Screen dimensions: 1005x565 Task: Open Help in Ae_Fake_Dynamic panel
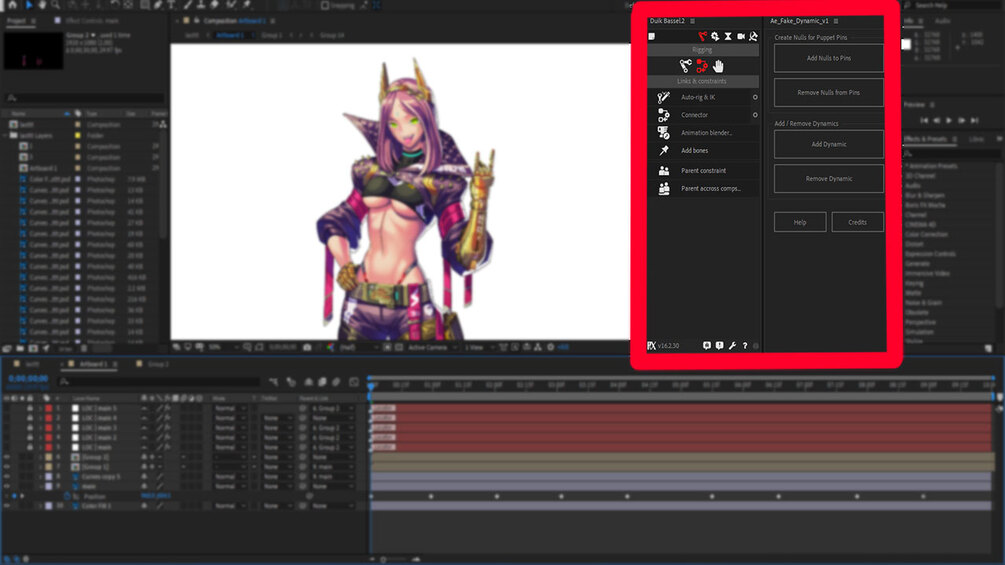[800, 222]
